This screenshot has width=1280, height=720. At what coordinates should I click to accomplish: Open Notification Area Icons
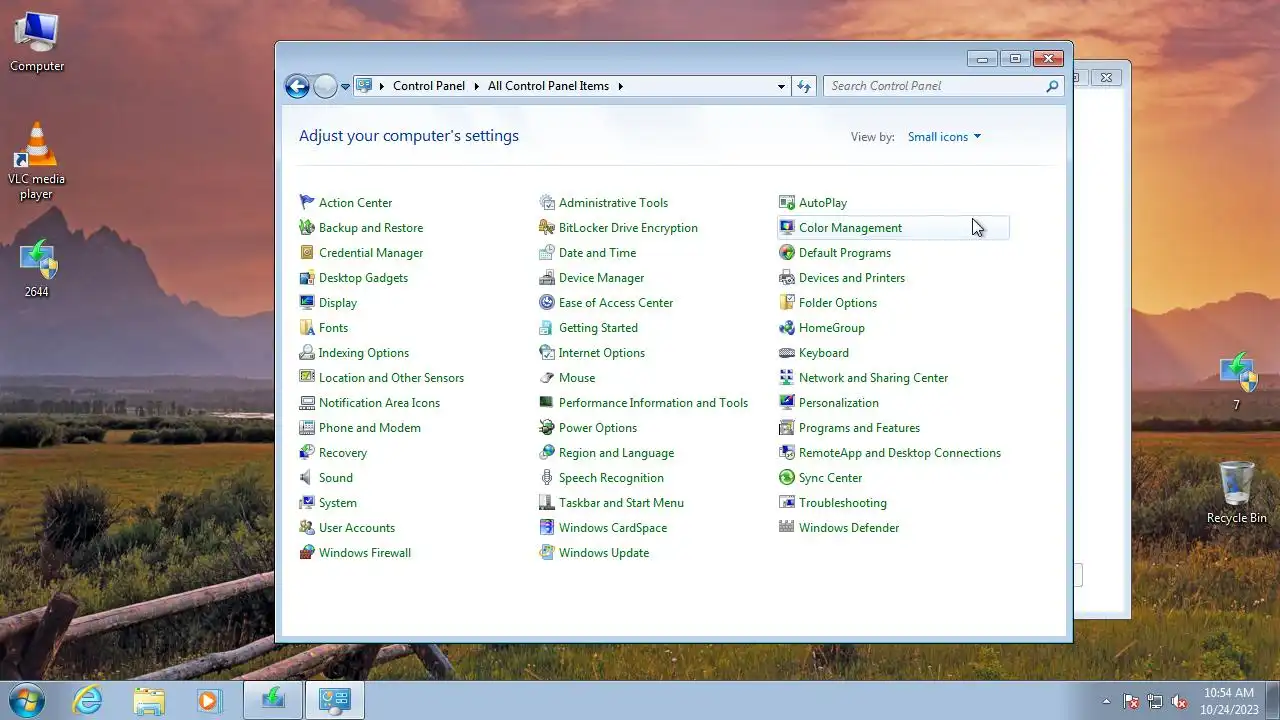pos(379,402)
